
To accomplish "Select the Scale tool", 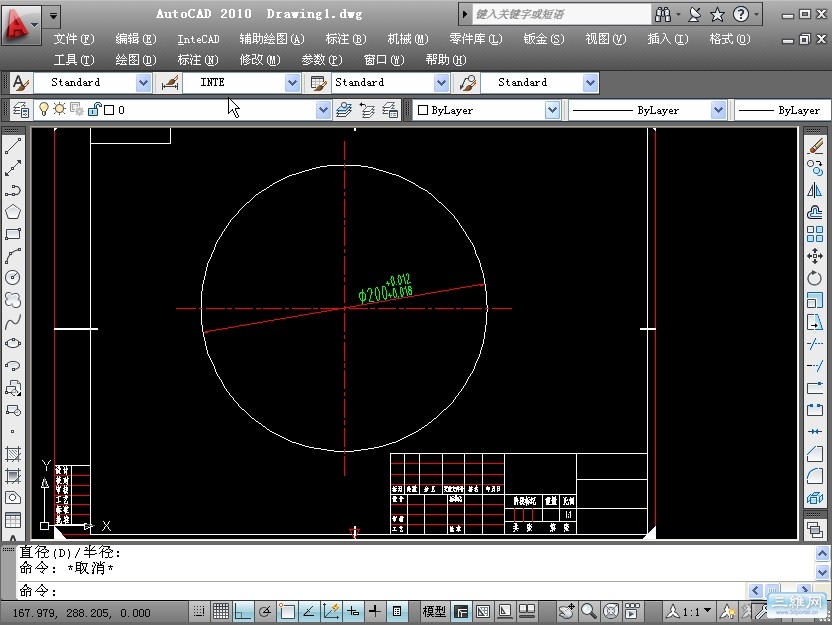I will 815,300.
